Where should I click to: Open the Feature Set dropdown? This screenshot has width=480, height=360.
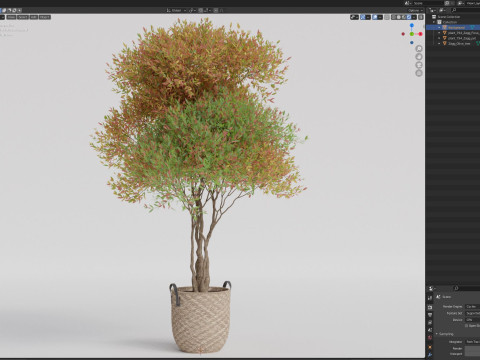pos(472,313)
